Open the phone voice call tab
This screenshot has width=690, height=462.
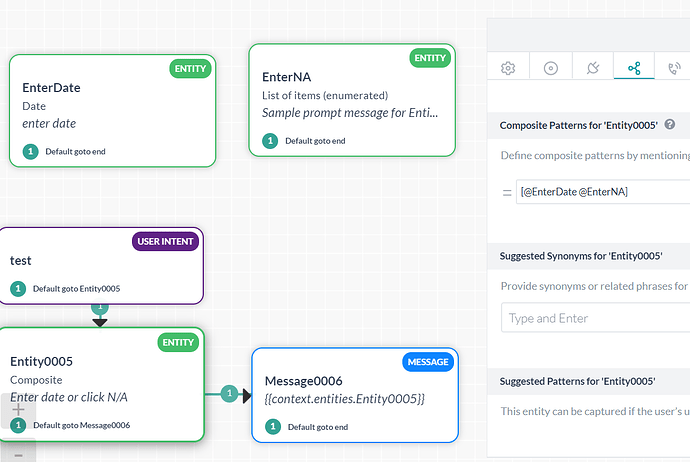[675, 68]
